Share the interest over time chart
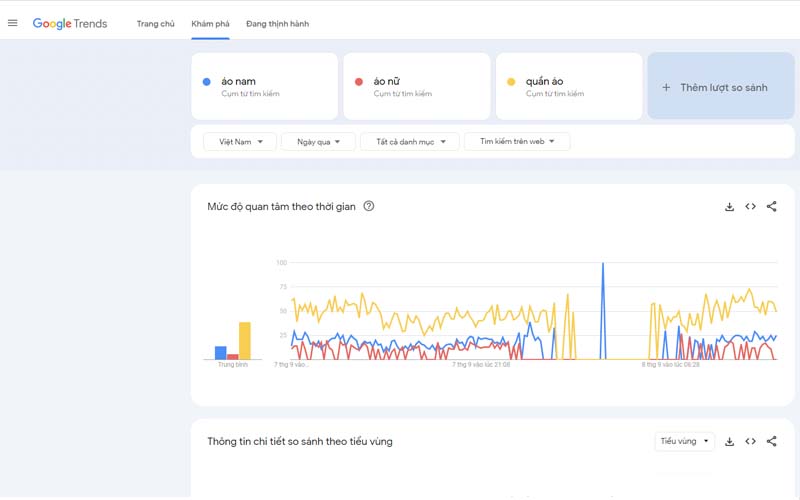The height and width of the screenshot is (500, 800). click(x=771, y=207)
